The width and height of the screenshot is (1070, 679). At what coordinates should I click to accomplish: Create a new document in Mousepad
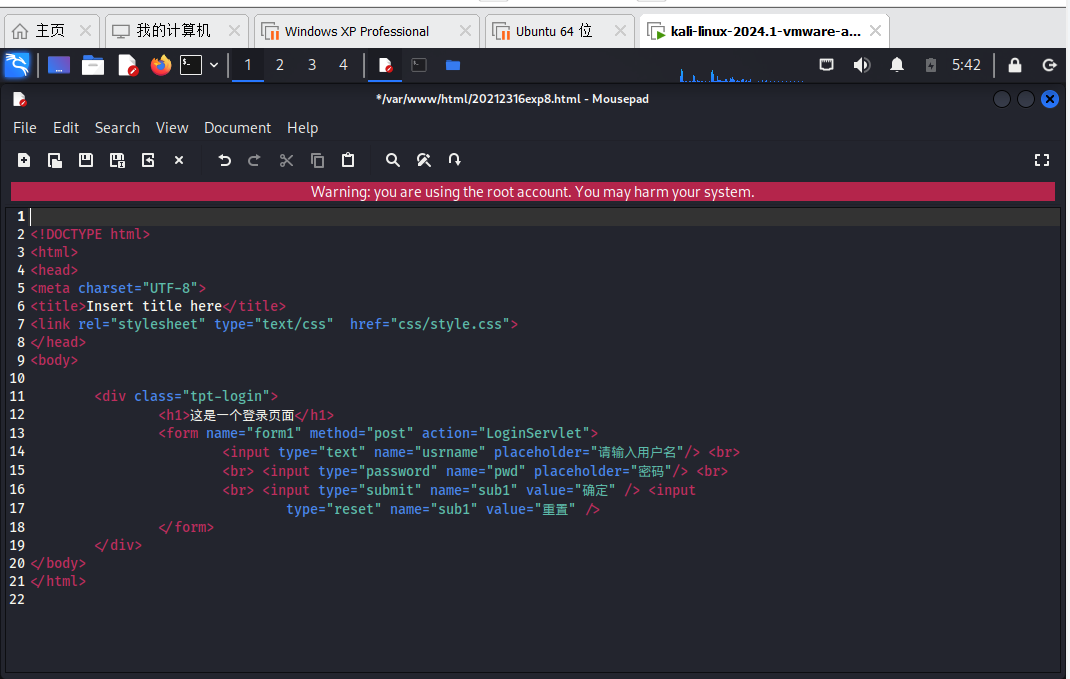click(24, 160)
